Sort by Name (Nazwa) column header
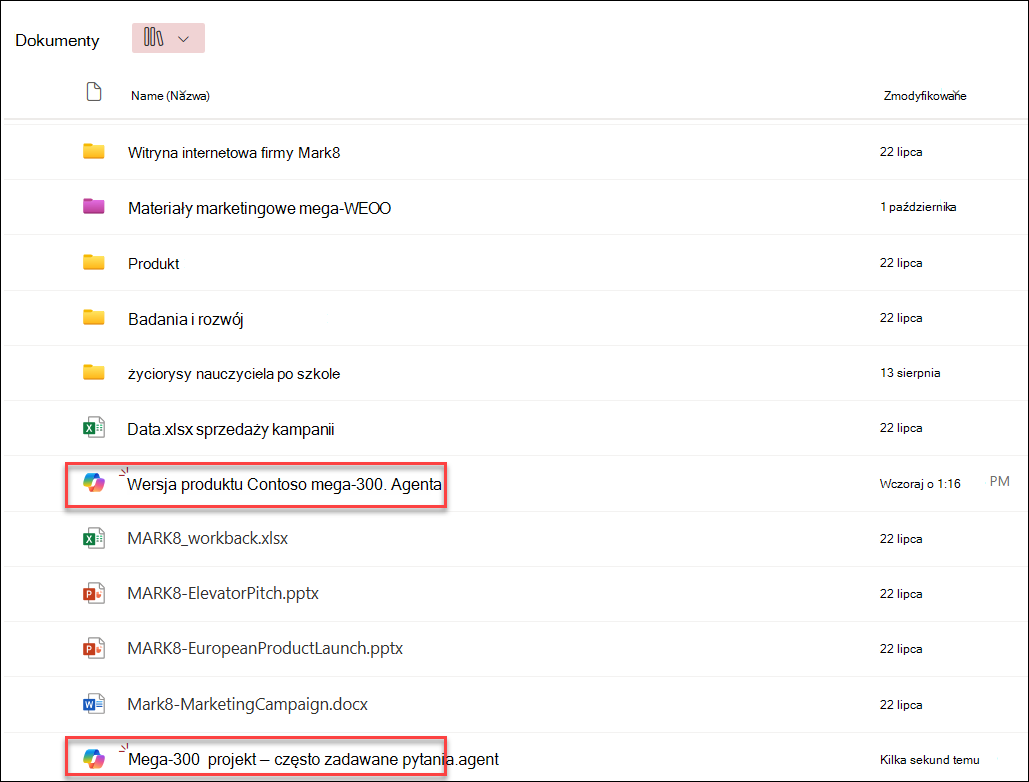Viewport: 1029px width, 782px height. pos(170,96)
